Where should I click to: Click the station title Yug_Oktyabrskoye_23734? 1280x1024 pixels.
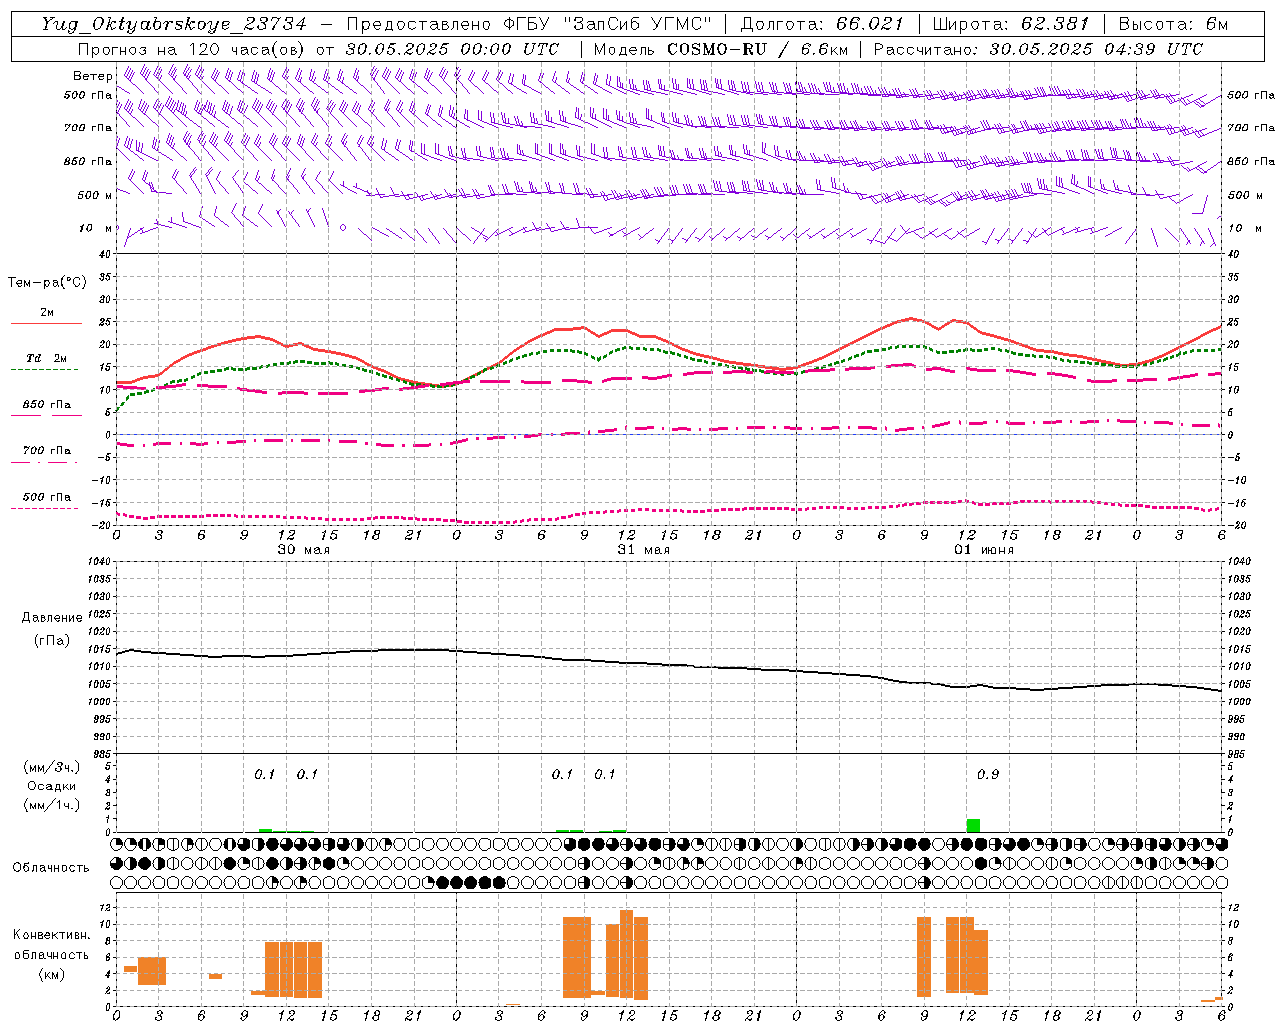click(x=174, y=24)
